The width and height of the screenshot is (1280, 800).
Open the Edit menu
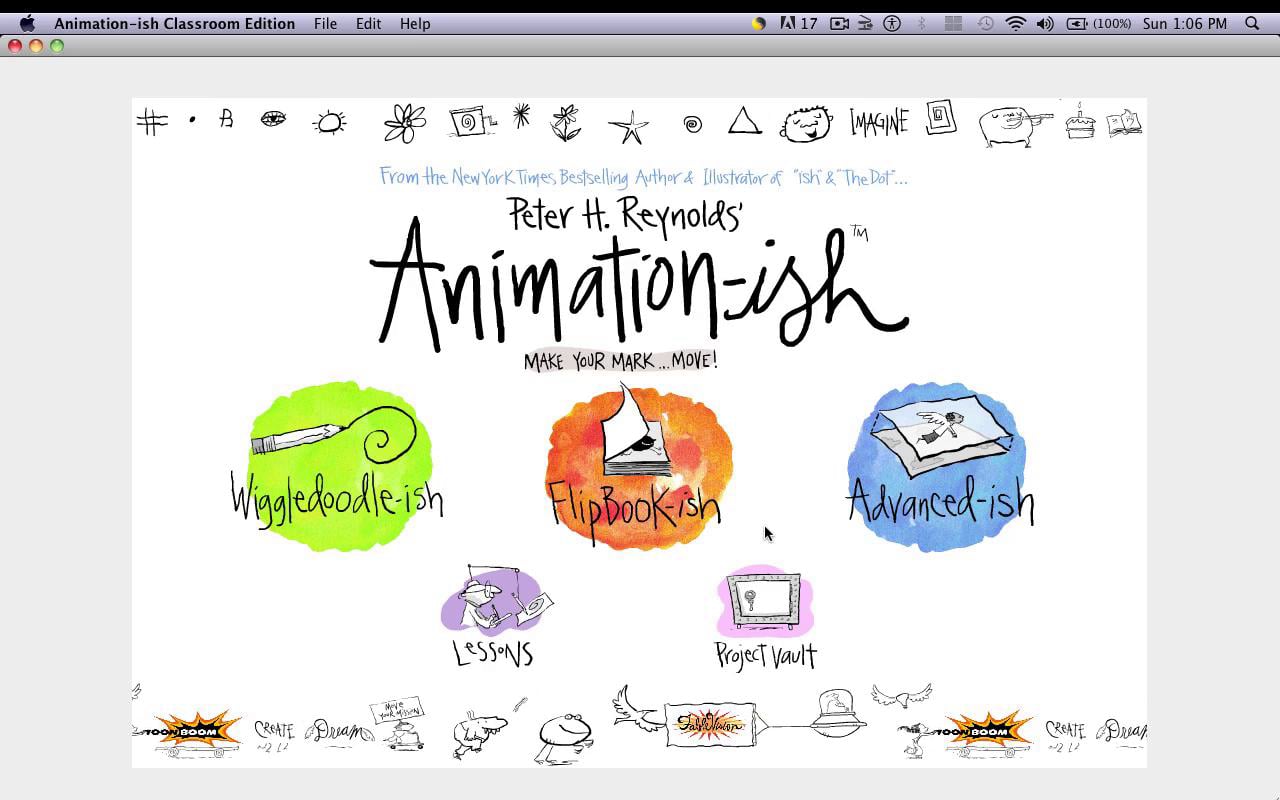click(368, 23)
